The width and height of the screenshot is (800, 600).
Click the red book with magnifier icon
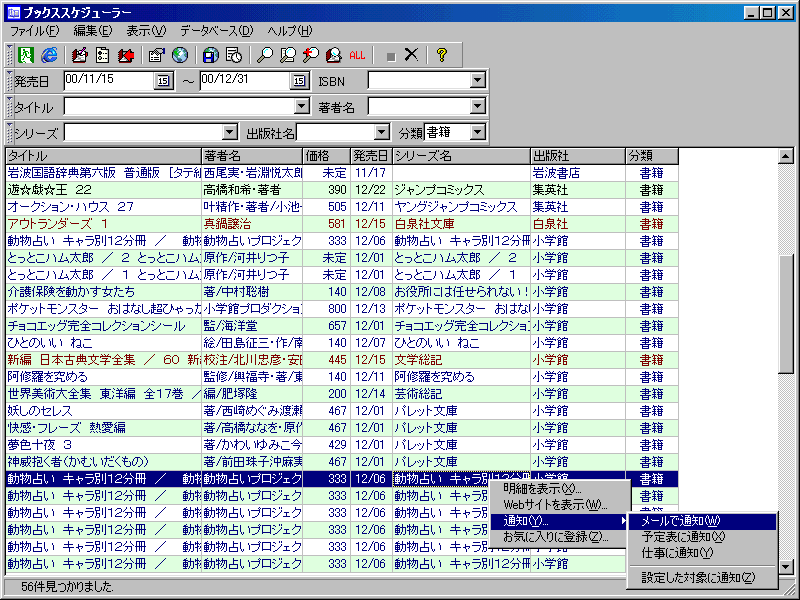point(334,55)
